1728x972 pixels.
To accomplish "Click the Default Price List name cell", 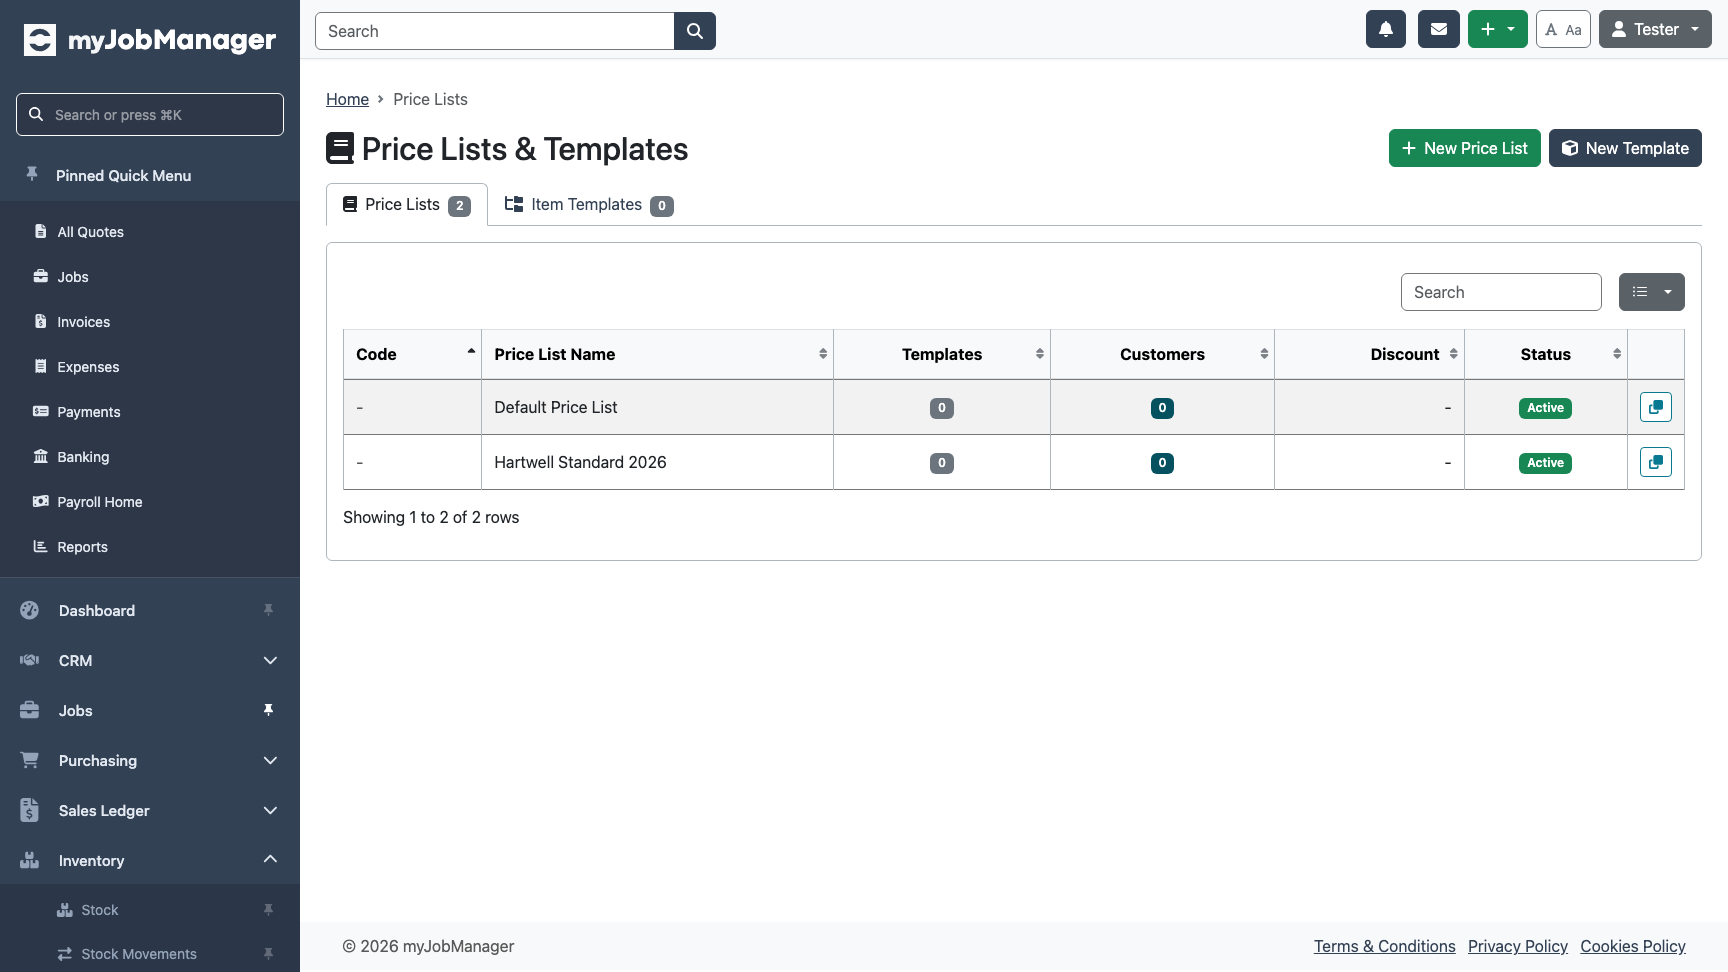I will pyautogui.click(x=657, y=407).
